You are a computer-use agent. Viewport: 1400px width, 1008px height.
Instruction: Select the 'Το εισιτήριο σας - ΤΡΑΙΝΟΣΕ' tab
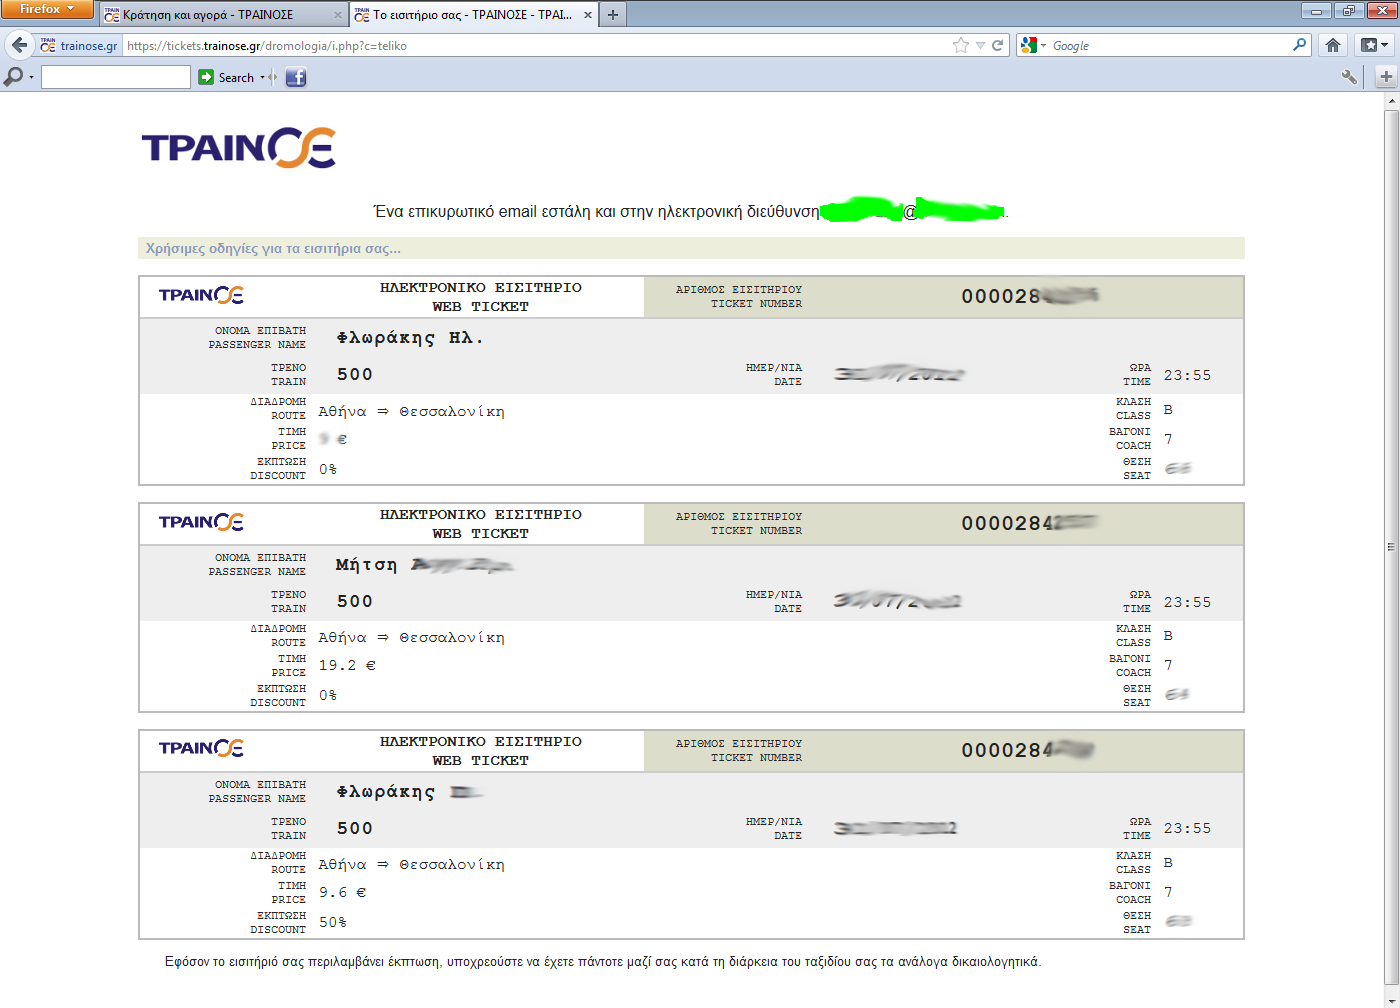[x=474, y=15]
